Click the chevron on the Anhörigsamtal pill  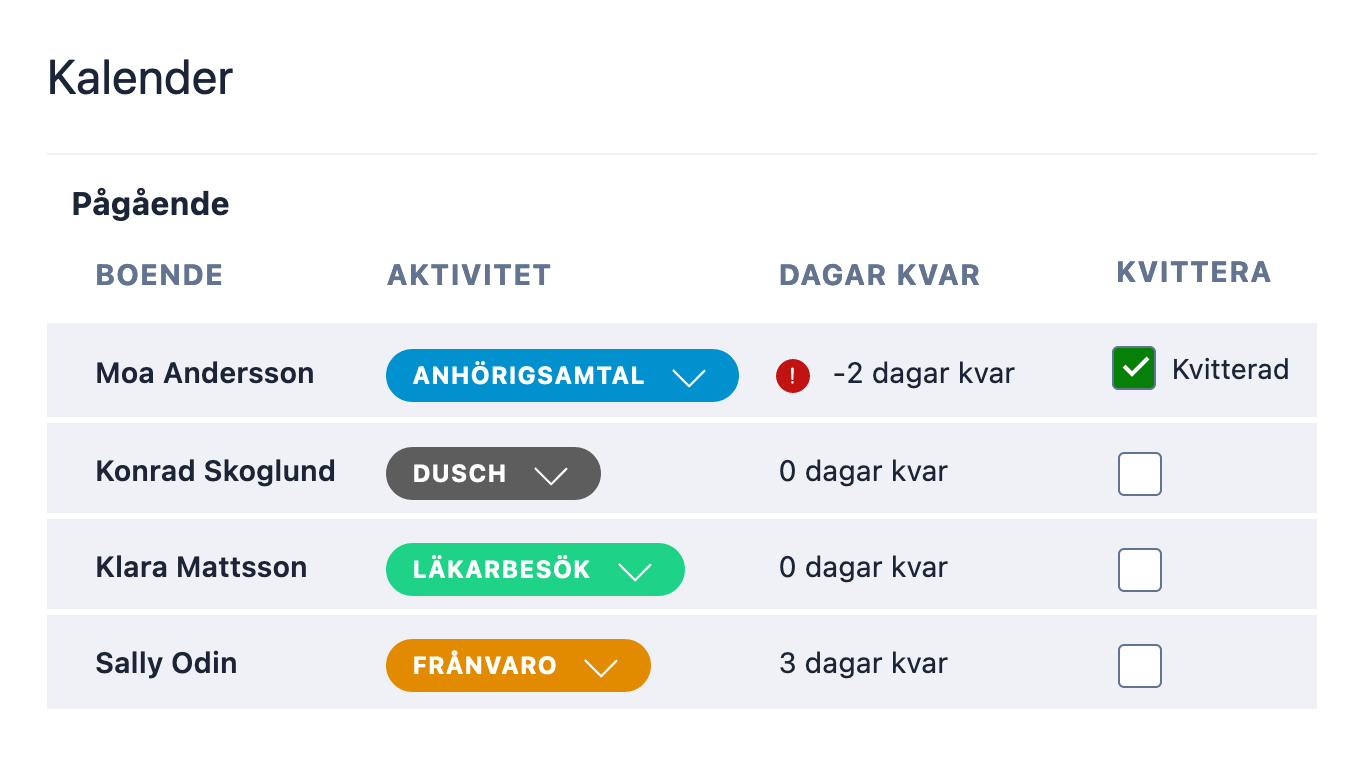coord(689,377)
